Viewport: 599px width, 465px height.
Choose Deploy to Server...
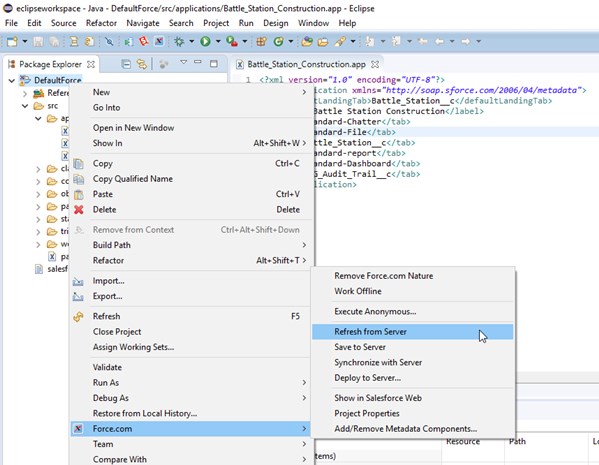(x=413, y=378)
